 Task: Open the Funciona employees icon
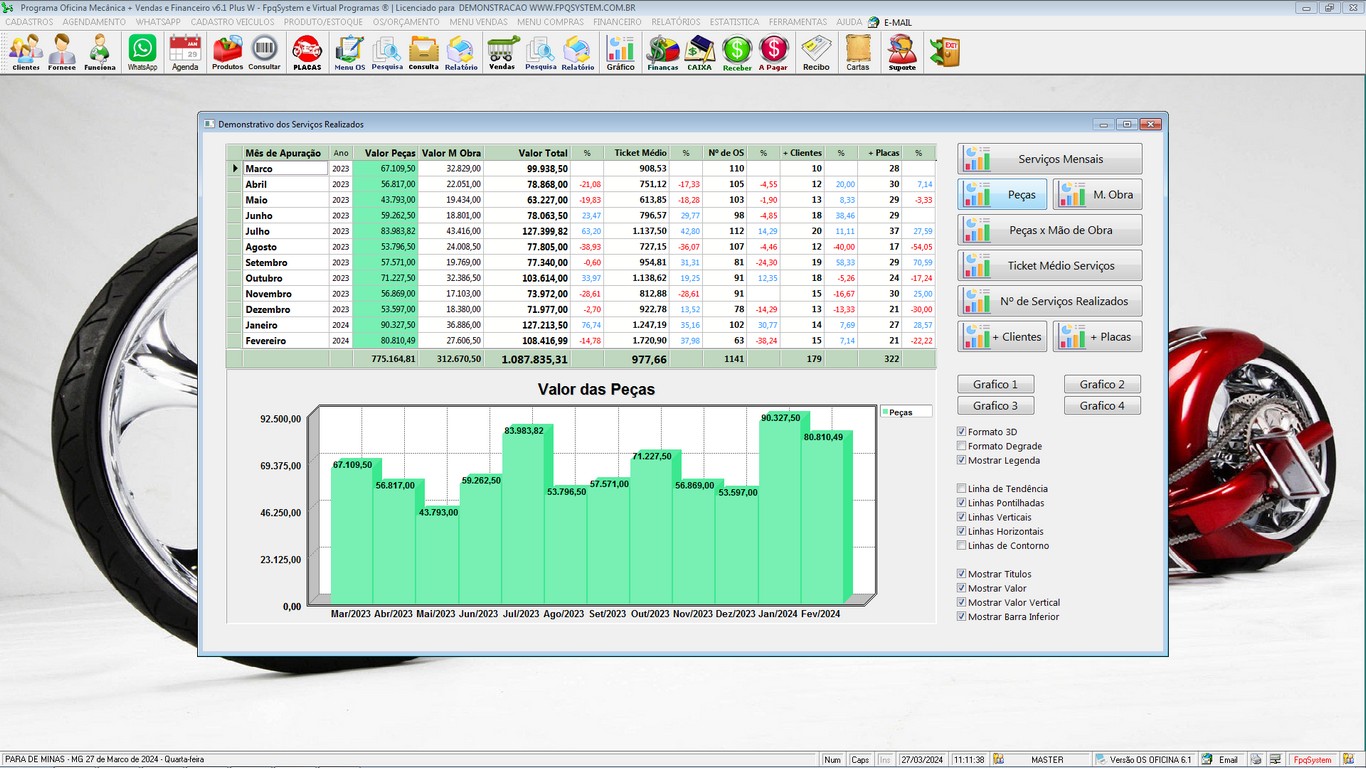[x=99, y=52]
